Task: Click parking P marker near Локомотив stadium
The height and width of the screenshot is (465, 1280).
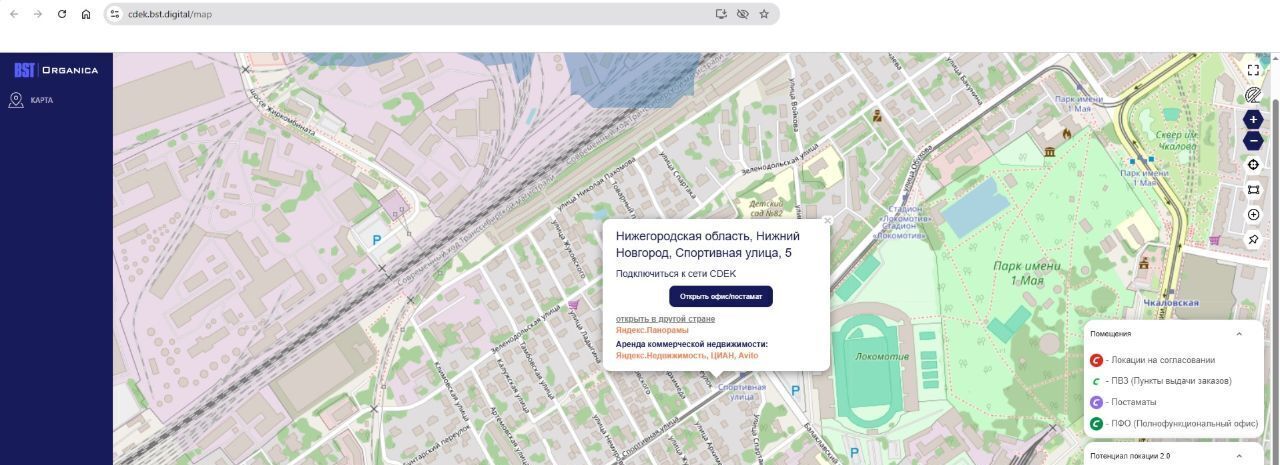Action: click(x=795, y=391)
